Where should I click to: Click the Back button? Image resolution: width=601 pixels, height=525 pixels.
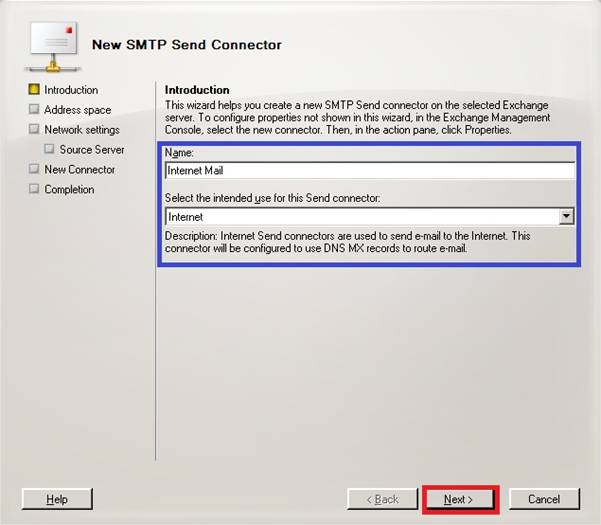tap(382, 499)
